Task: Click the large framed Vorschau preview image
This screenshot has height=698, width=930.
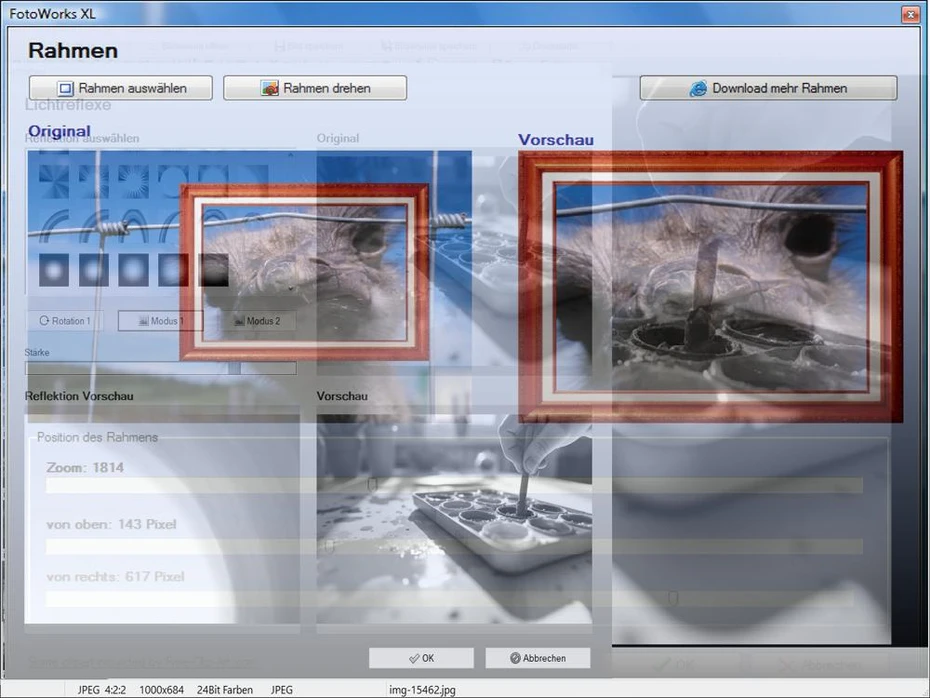Action: (x=710, y=287)
